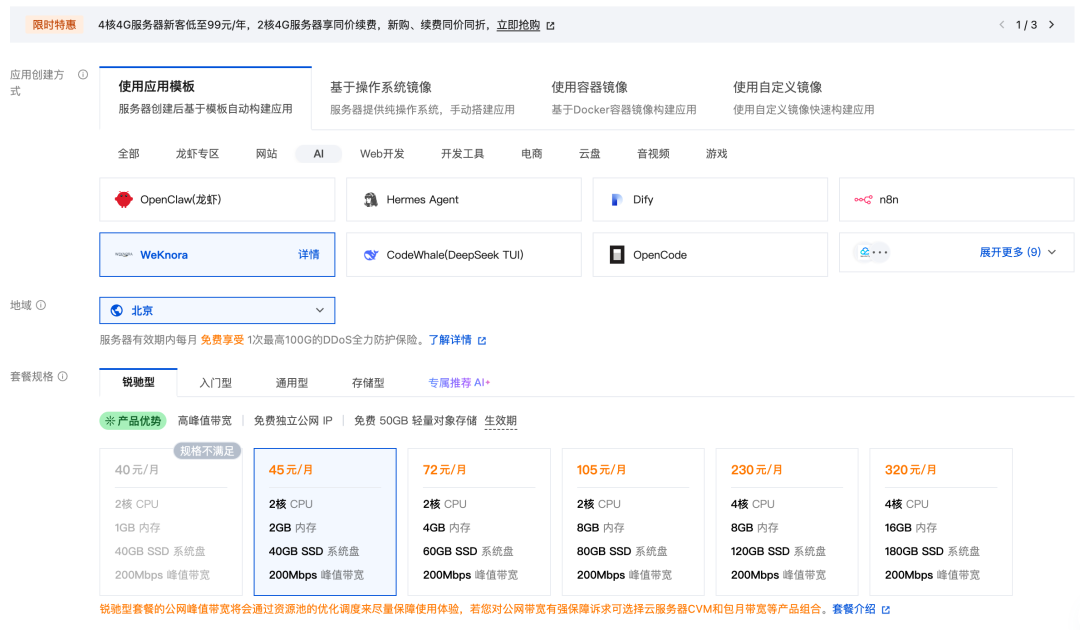Click external link icon after 了解详情
Image resolution: width=1080 pixels, height=630 pixels.
click(x=482, y=340)
